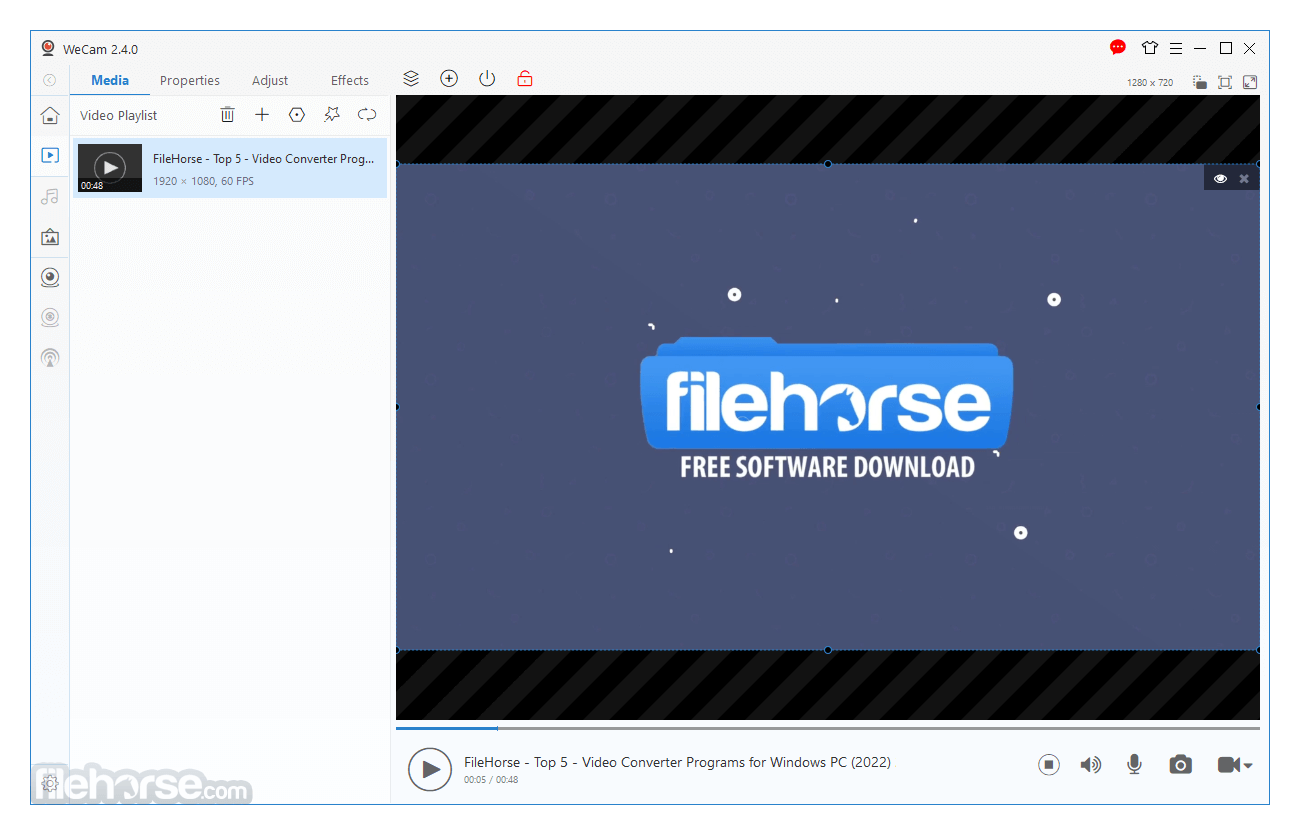Click the circled plus toolbar icon
Image resolution: width=1300 pixels, height=835 pixels.
coord(449,78)
